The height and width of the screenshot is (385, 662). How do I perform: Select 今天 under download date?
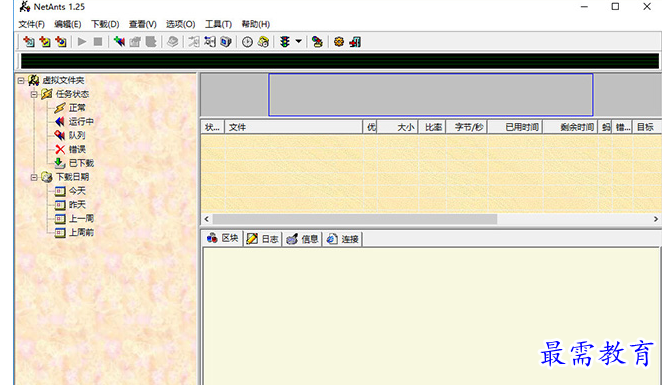[x=77, y=191]
